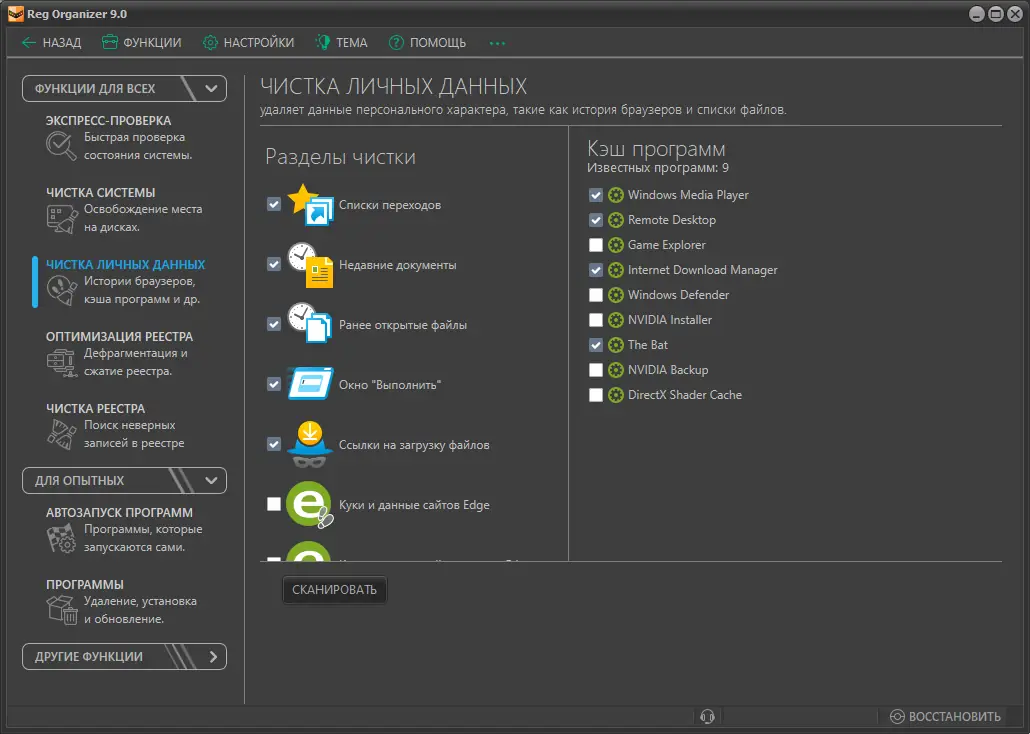This screenshot has width=1030, height=734.
Task: Click the Programs uninstall box icon
Action: click(x=61, y=610)
